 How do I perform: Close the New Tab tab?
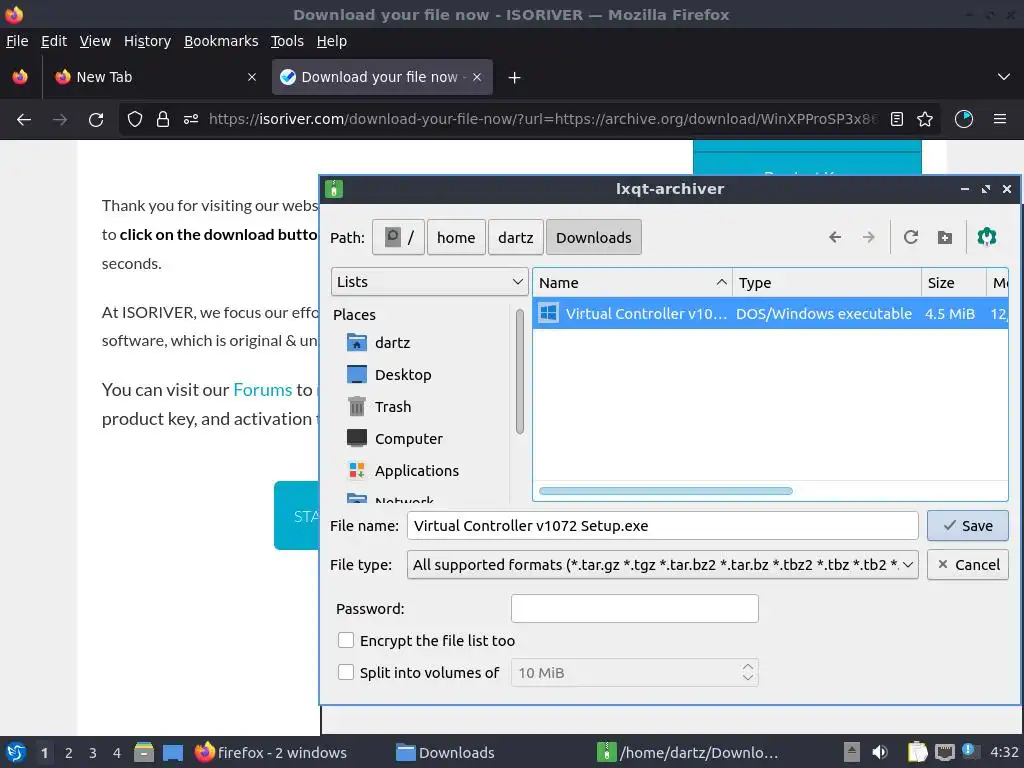point(252,77)
